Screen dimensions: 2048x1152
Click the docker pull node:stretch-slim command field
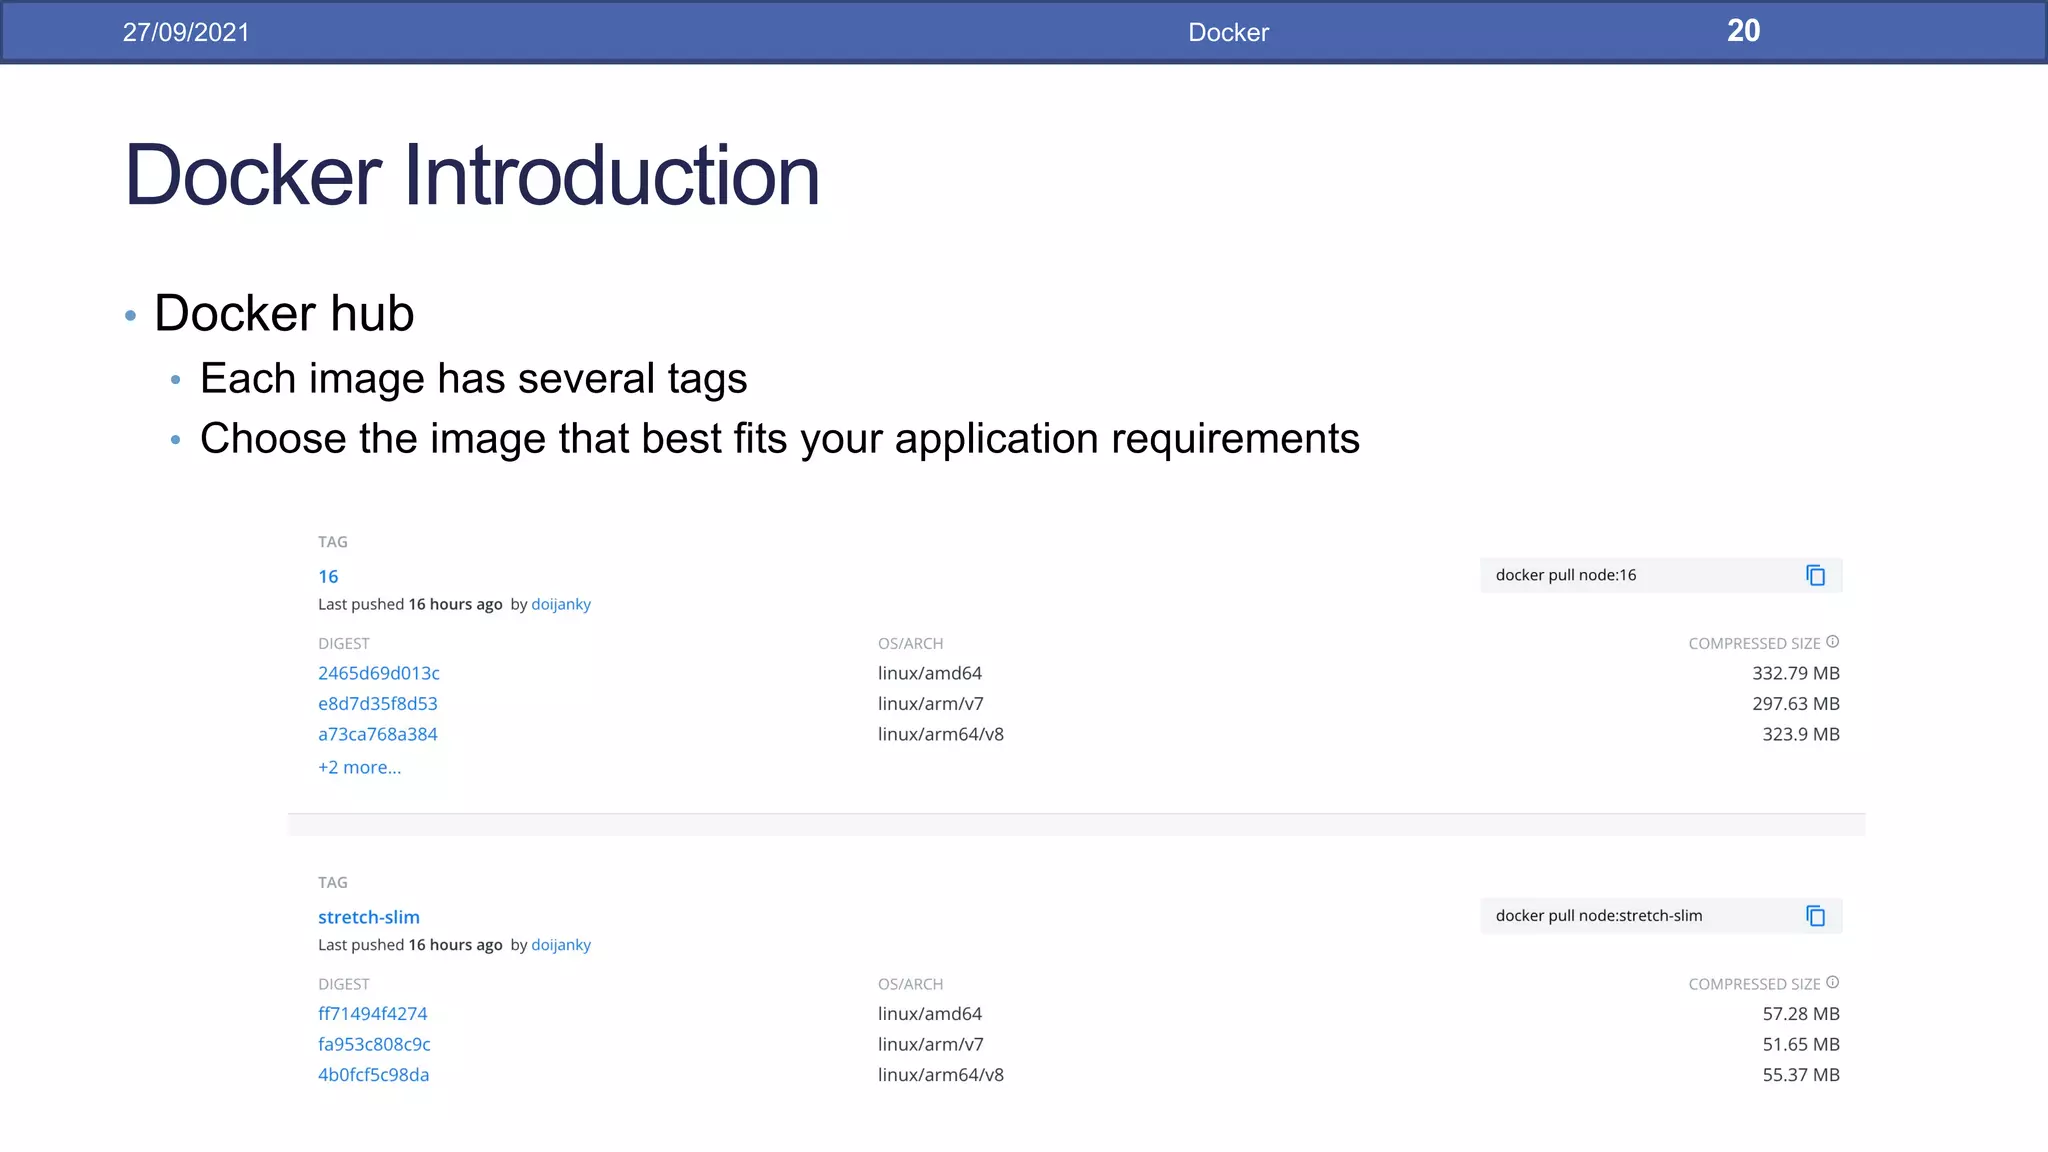1600,916
